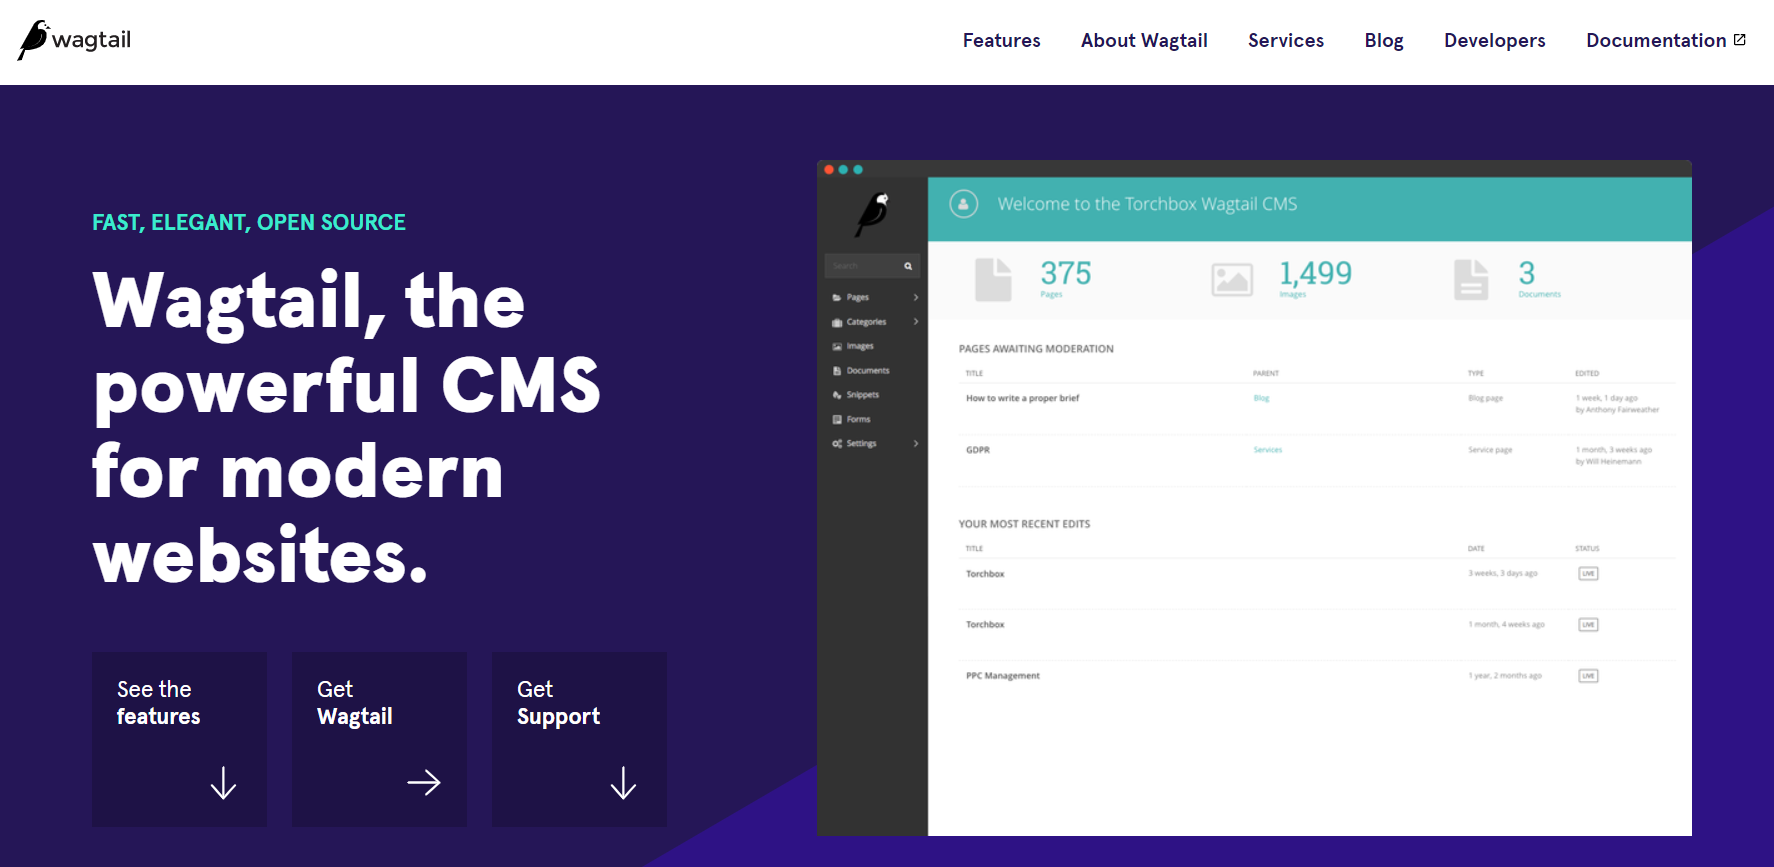
Task: Open the Developers nav link
Action: (x=1494, y=41)
